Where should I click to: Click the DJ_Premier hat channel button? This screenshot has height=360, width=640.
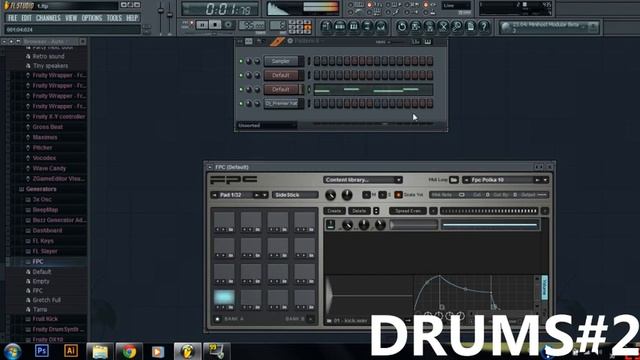point(281,104)
